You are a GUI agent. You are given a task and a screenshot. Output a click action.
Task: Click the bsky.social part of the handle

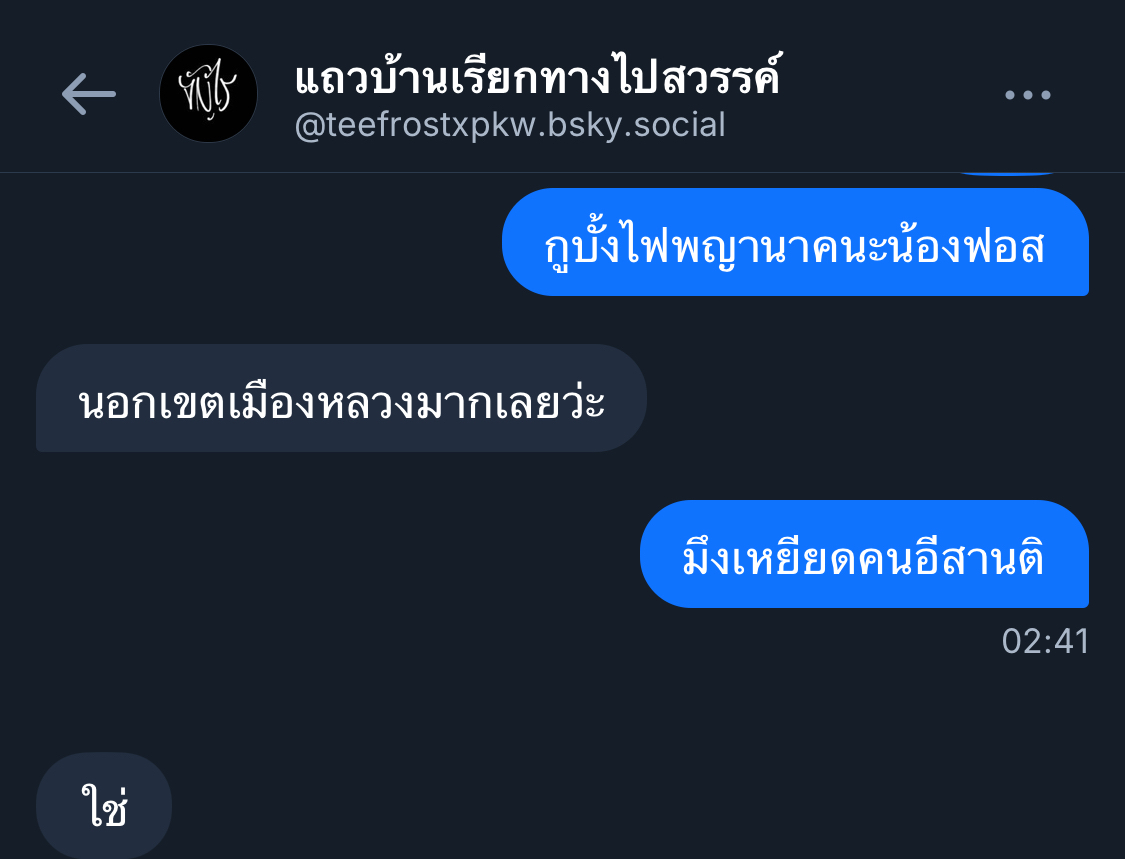pyautogui.click(x=636, y=125)
